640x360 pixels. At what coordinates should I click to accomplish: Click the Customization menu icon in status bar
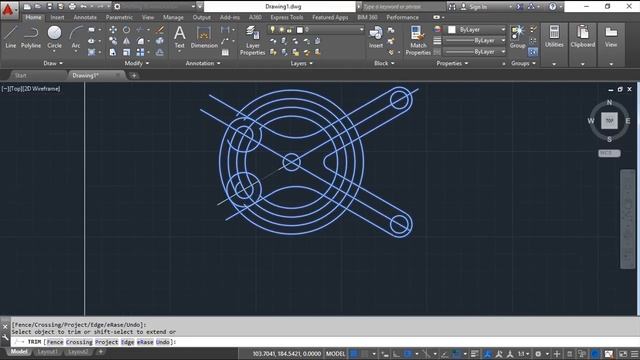pos(635,354)
